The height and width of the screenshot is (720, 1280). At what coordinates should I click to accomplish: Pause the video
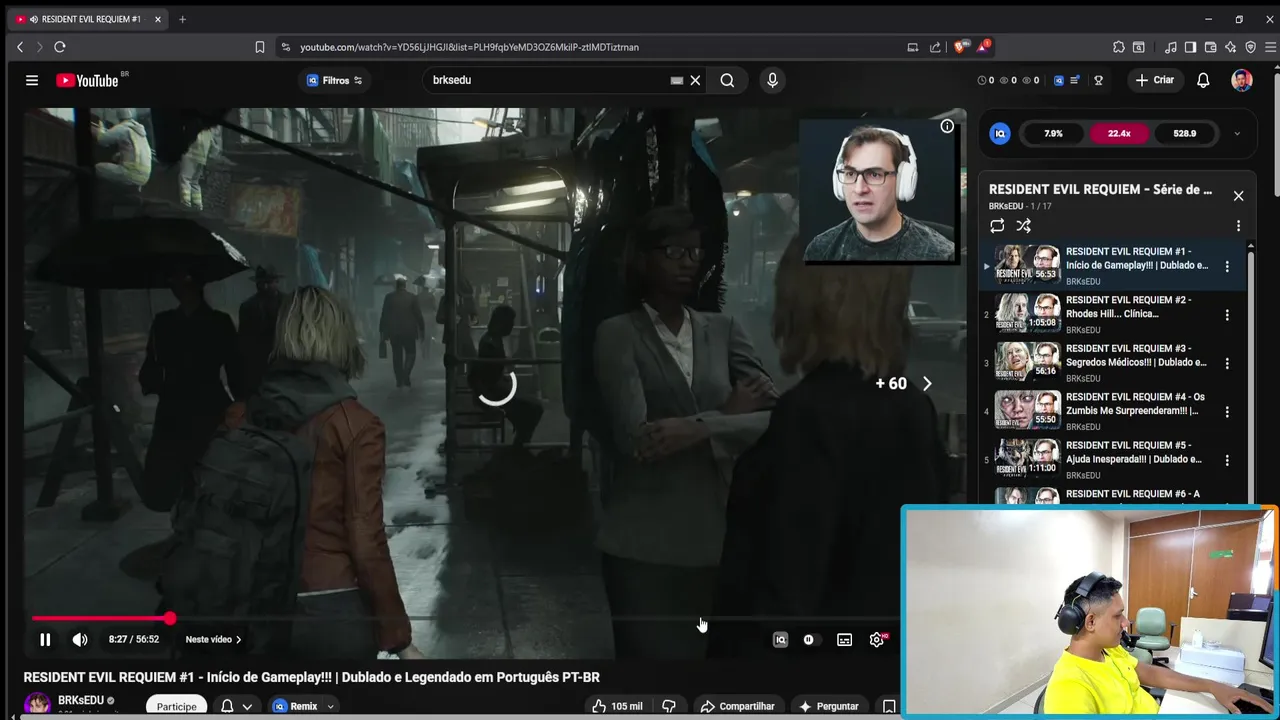45,639
